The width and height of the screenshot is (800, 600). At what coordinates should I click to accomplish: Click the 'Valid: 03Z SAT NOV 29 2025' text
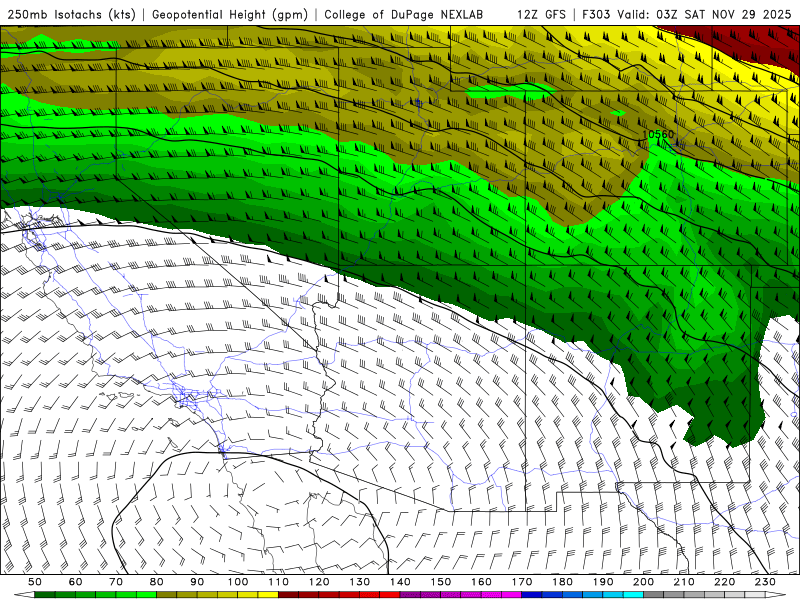705,14
